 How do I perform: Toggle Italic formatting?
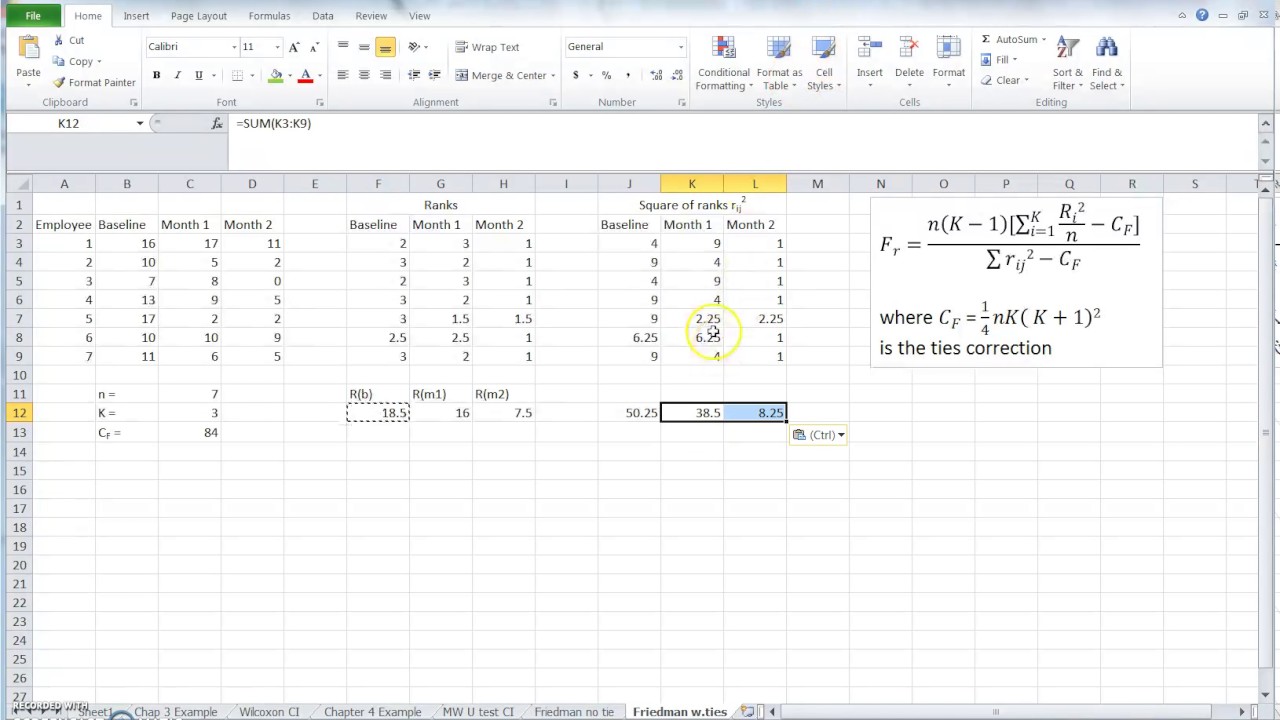click(177, 76)
